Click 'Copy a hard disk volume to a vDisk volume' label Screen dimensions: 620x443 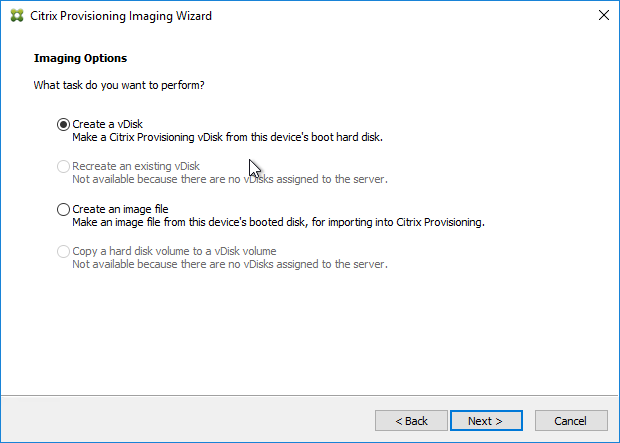click(174, 251)
